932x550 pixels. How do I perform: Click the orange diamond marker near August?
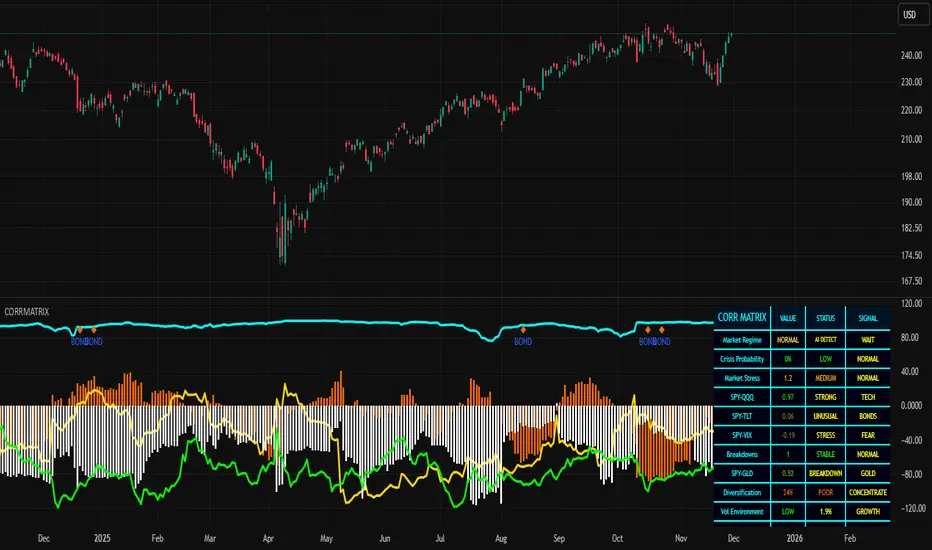(523, 330)
